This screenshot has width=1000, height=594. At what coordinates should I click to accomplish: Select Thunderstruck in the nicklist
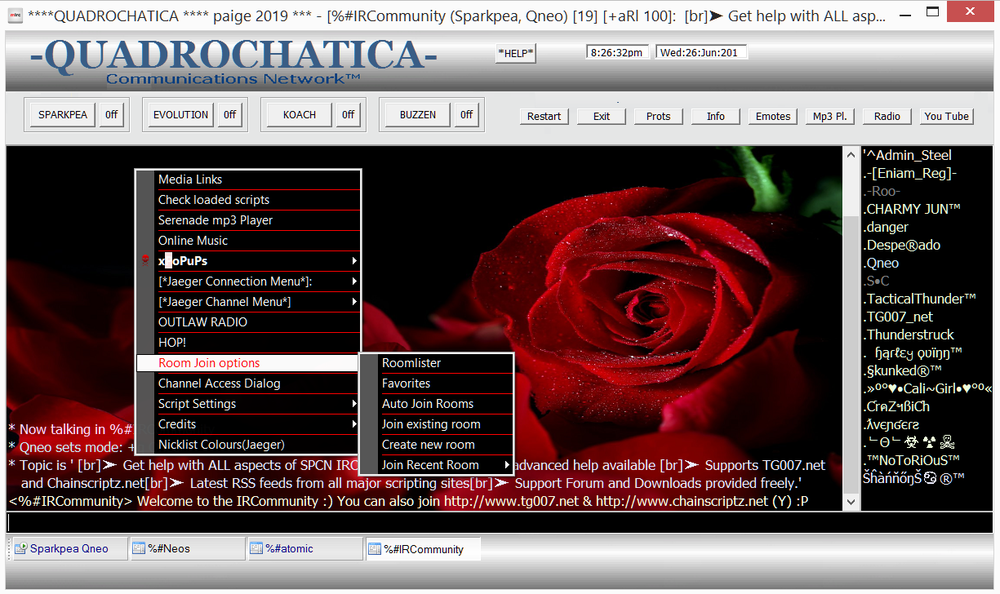click(x=910, y=335)
